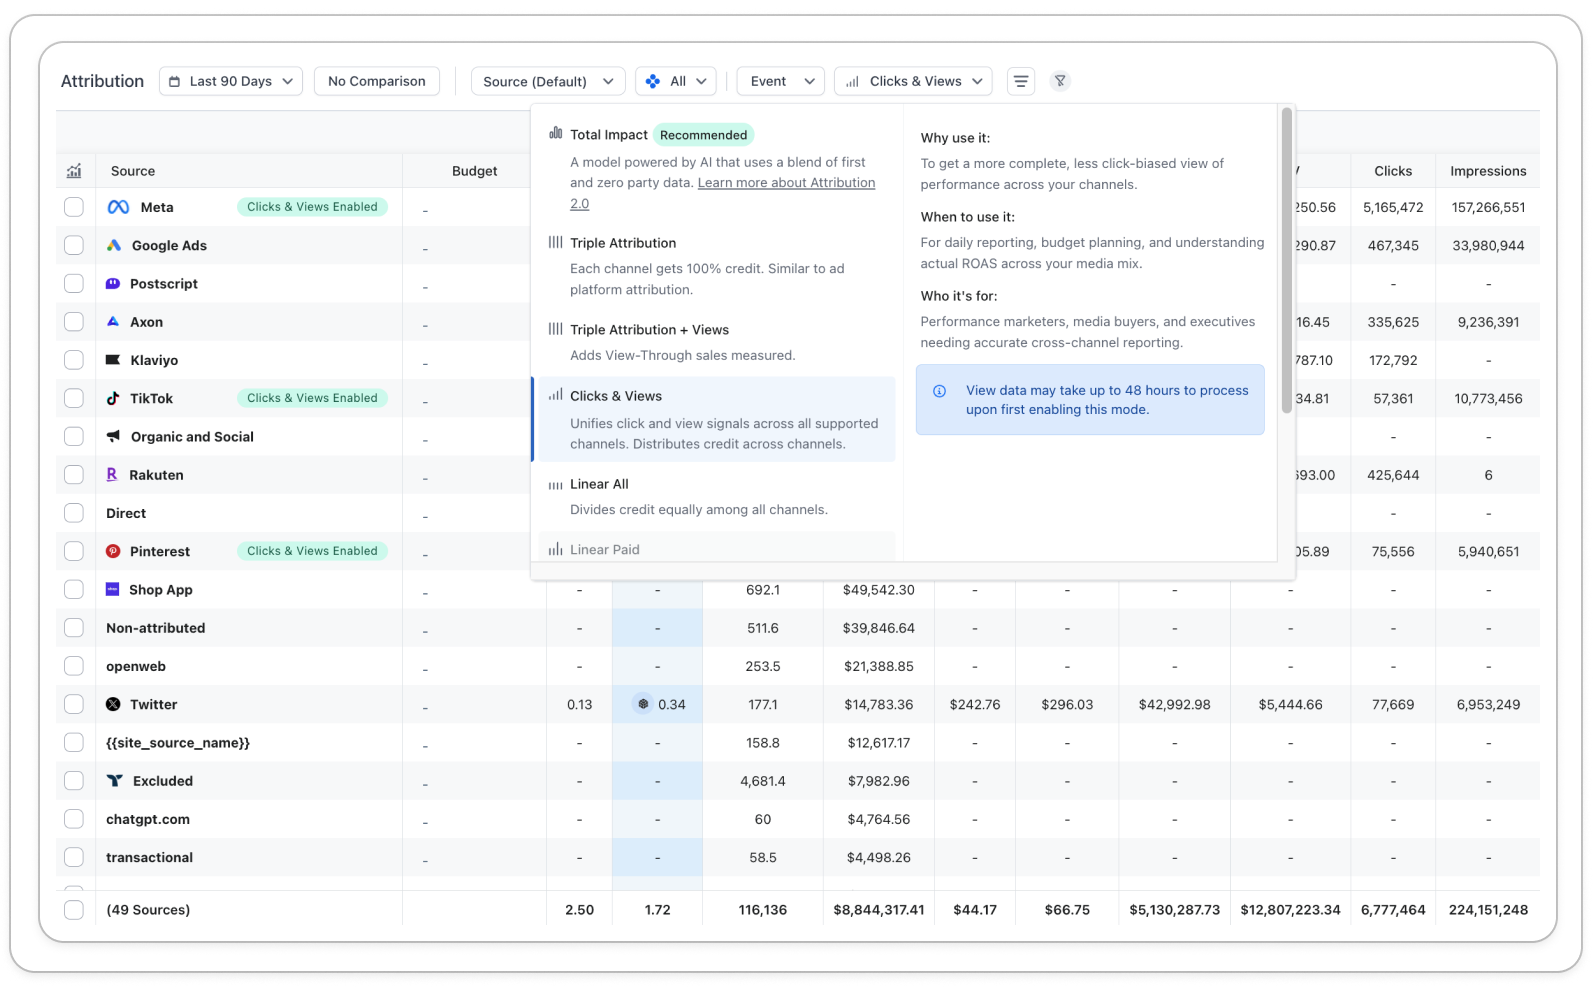Click the Rakuten logo icon
Image resolution: width=1595 pixels, height=988 pixels.
pyautogui.click(x=112, y=475)
